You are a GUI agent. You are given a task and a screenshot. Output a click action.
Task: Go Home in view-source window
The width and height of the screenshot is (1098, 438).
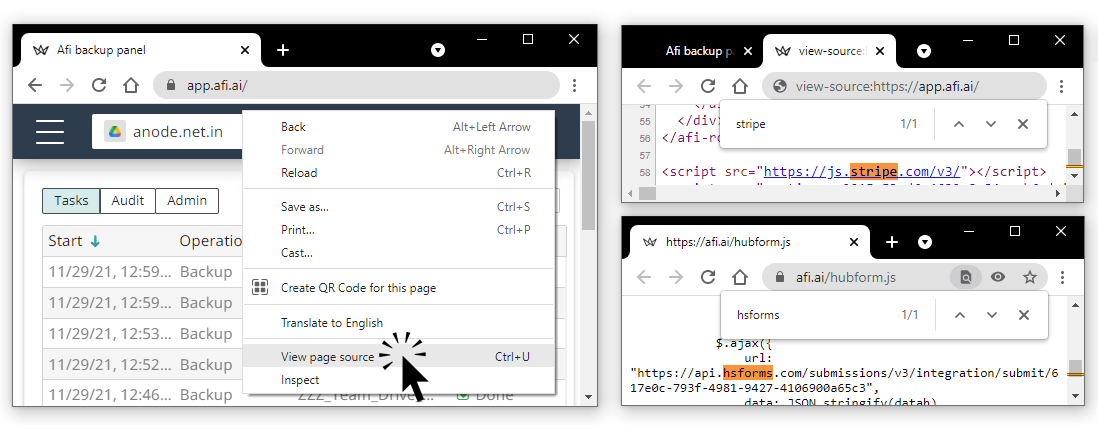coord(740,86)
